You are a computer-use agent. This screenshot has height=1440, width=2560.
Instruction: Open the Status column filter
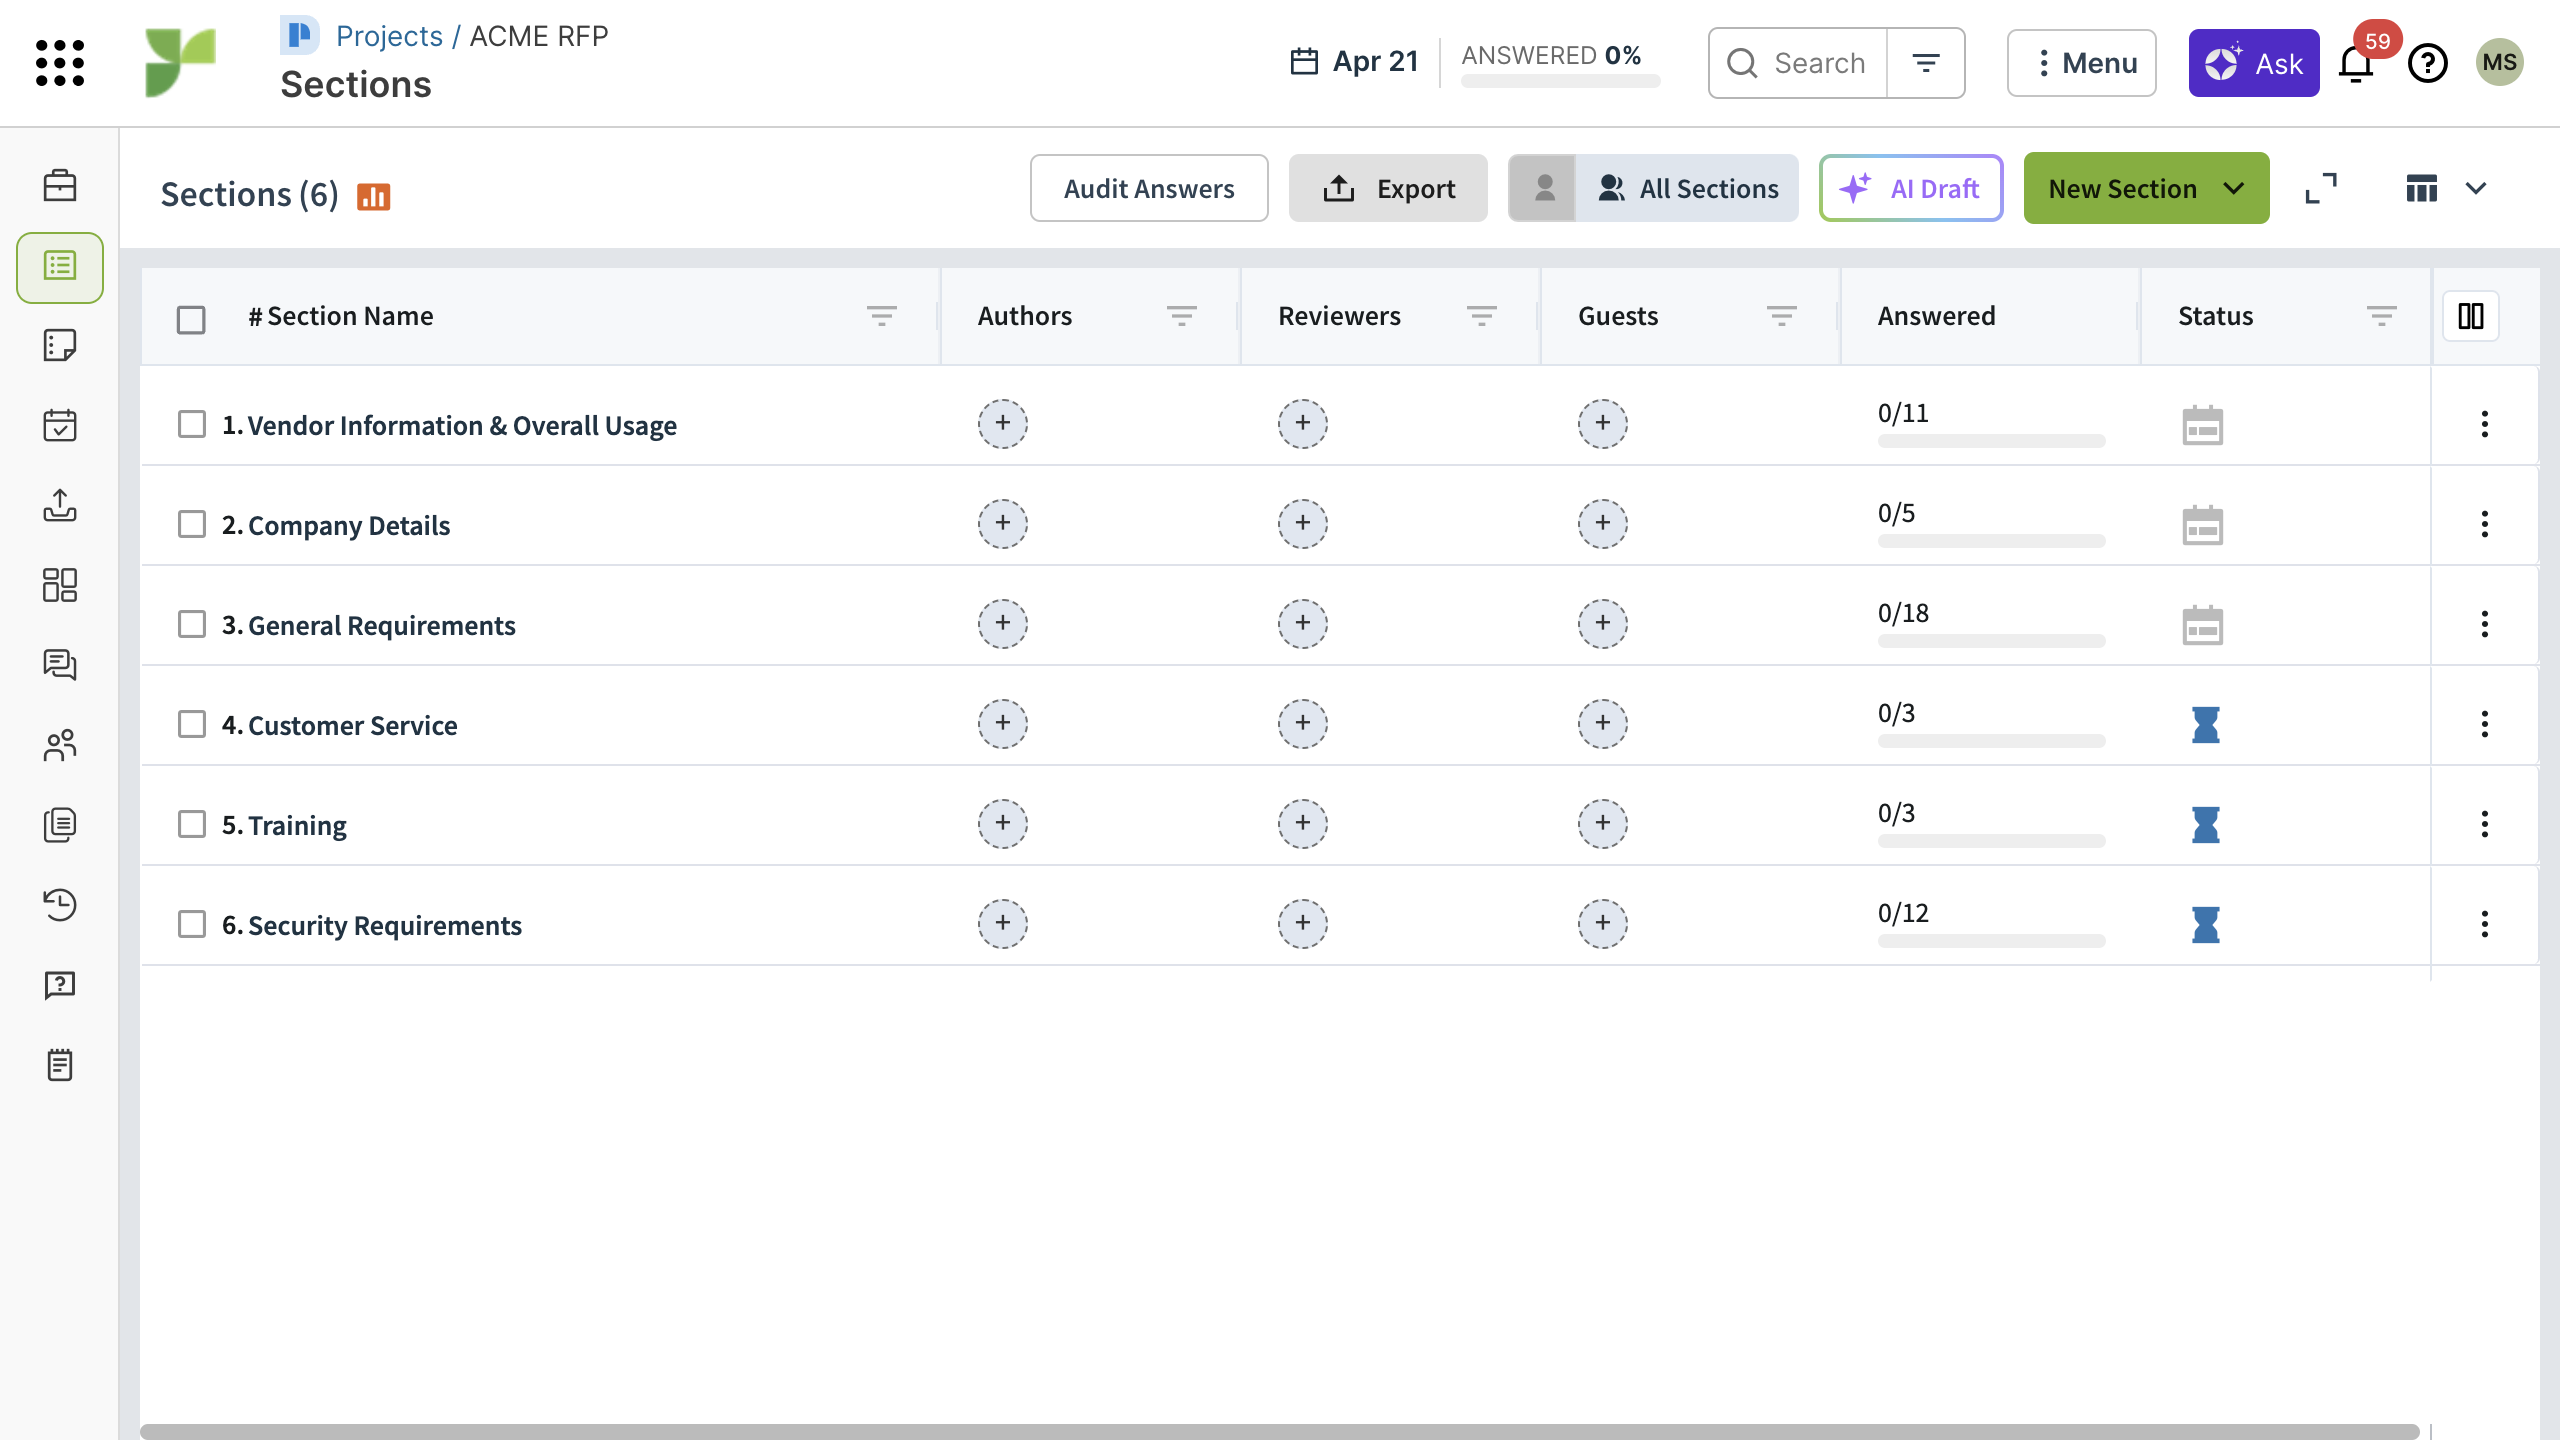tap(2381, 316)
